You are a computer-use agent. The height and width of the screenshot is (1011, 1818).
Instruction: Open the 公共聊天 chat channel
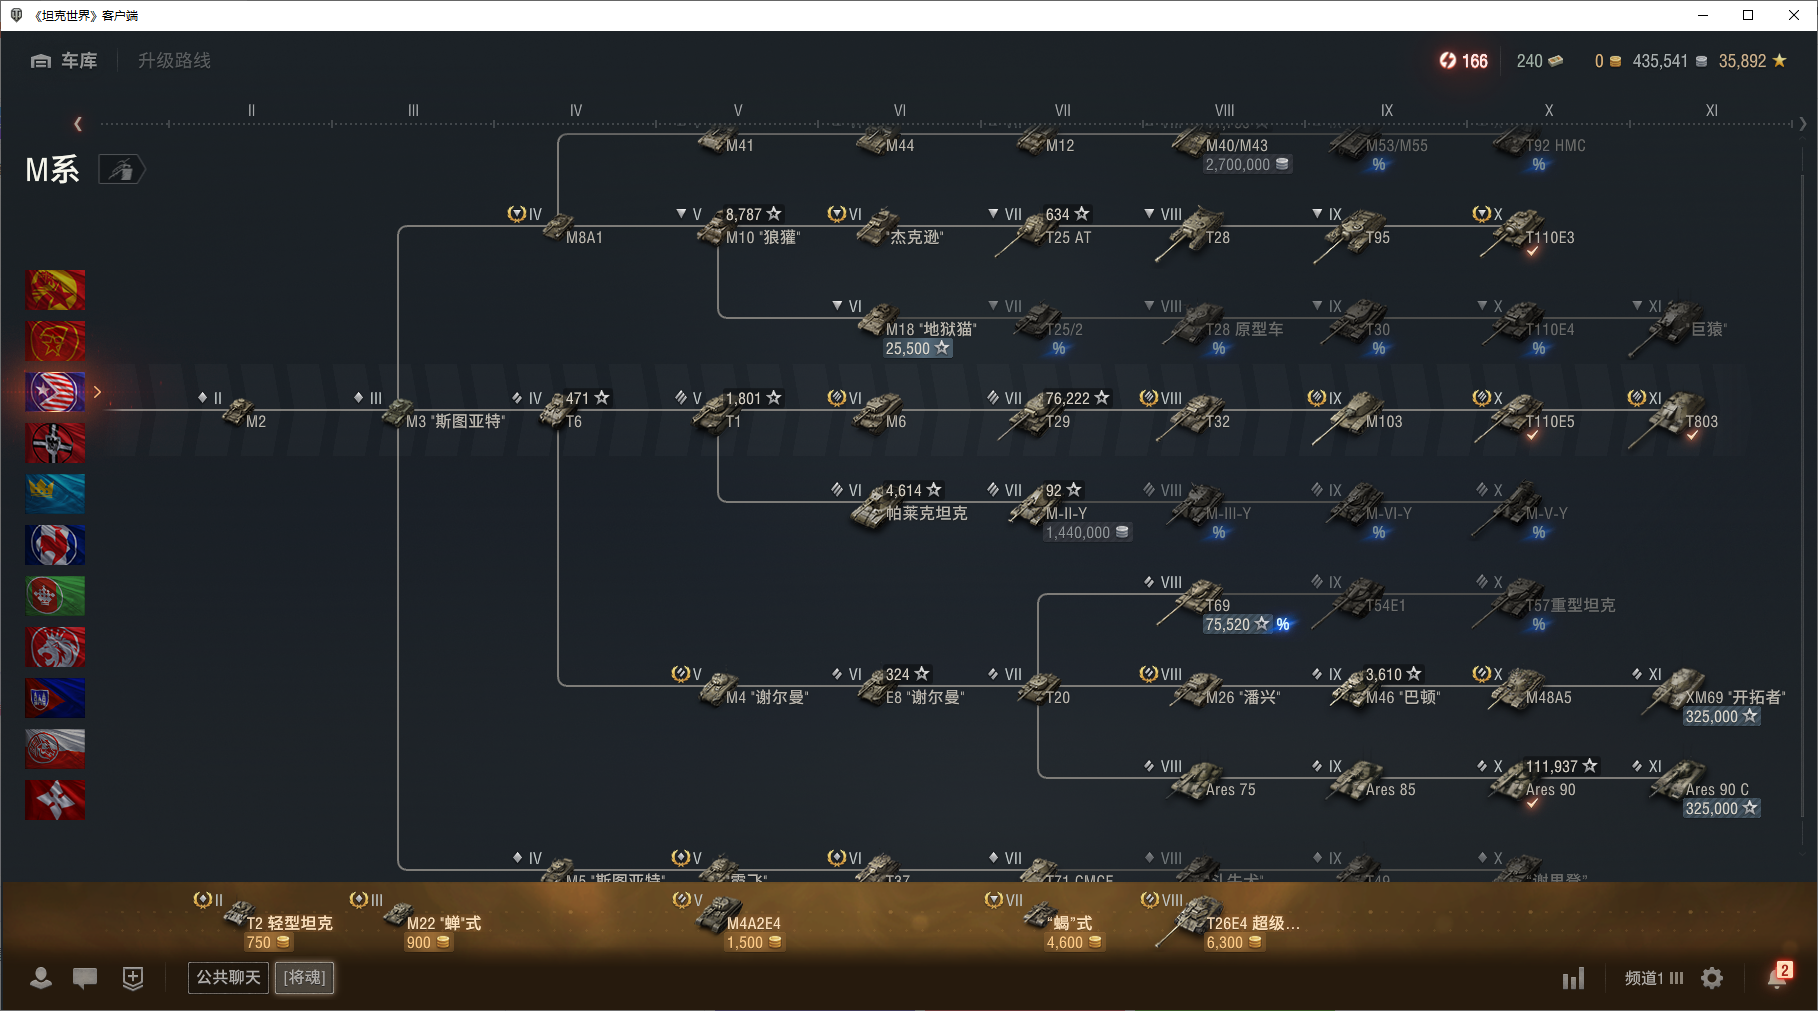pos(228,977)
